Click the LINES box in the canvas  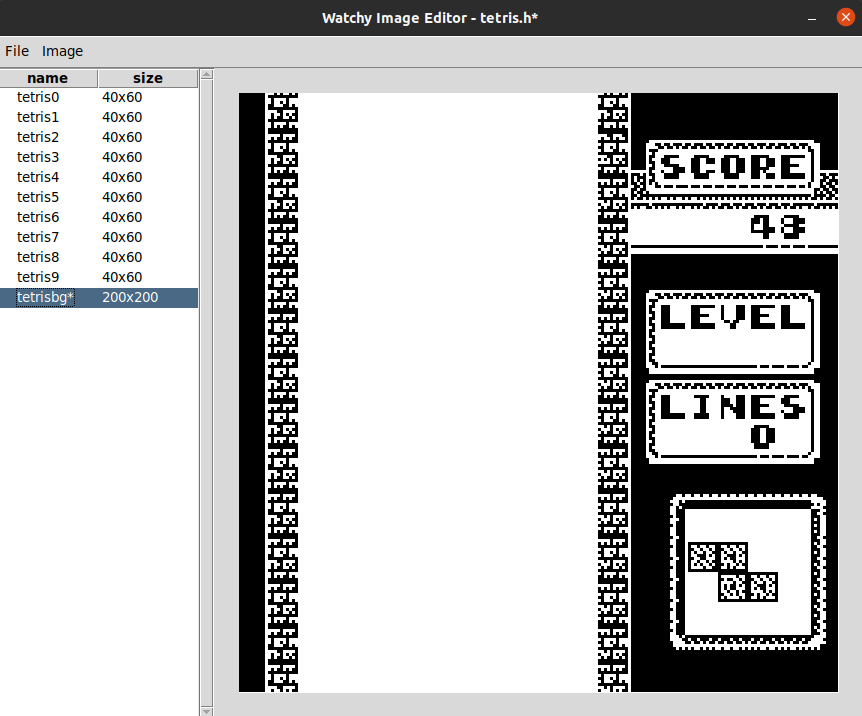(733, 421)
